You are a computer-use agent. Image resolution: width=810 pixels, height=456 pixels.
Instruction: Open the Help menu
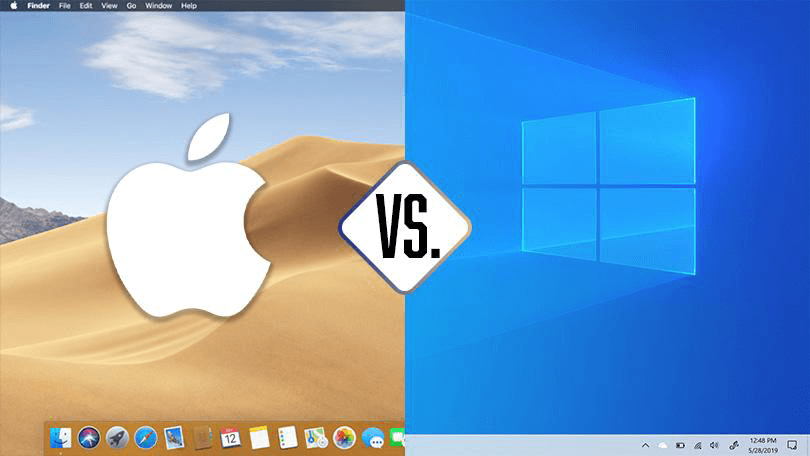[x=189, y=6]
